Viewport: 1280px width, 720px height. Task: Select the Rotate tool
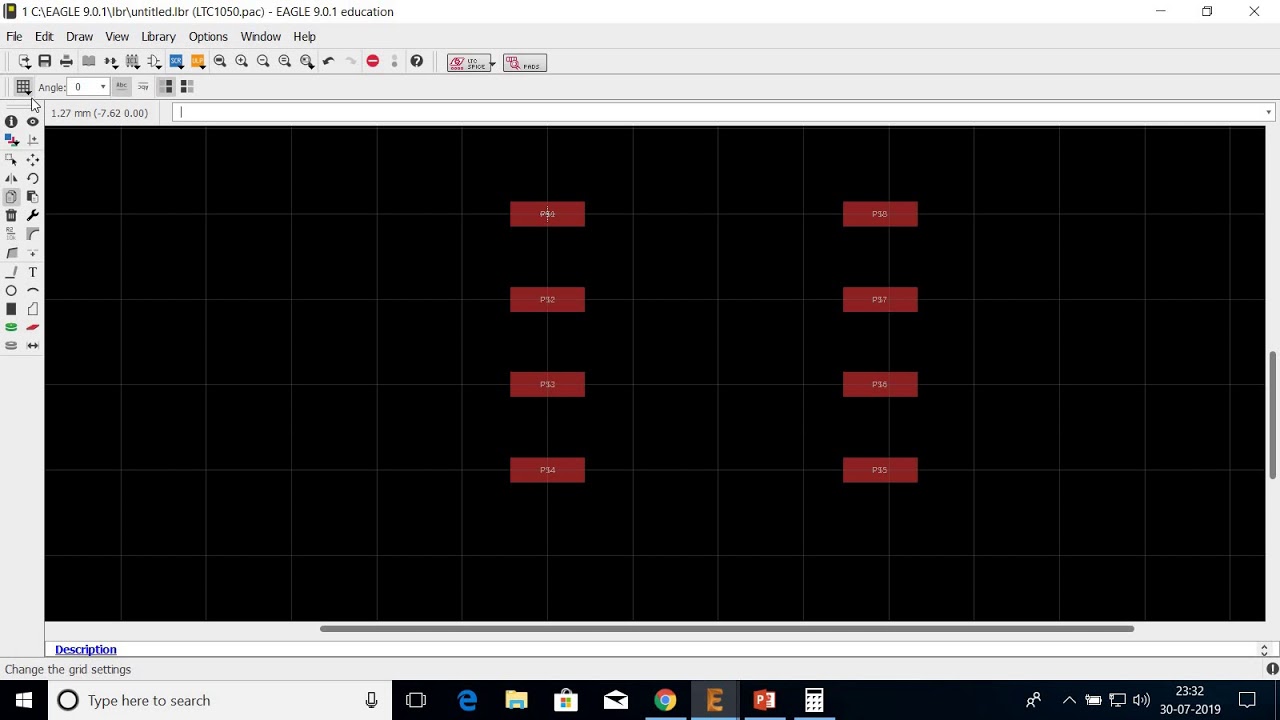[x=33, y=178]
